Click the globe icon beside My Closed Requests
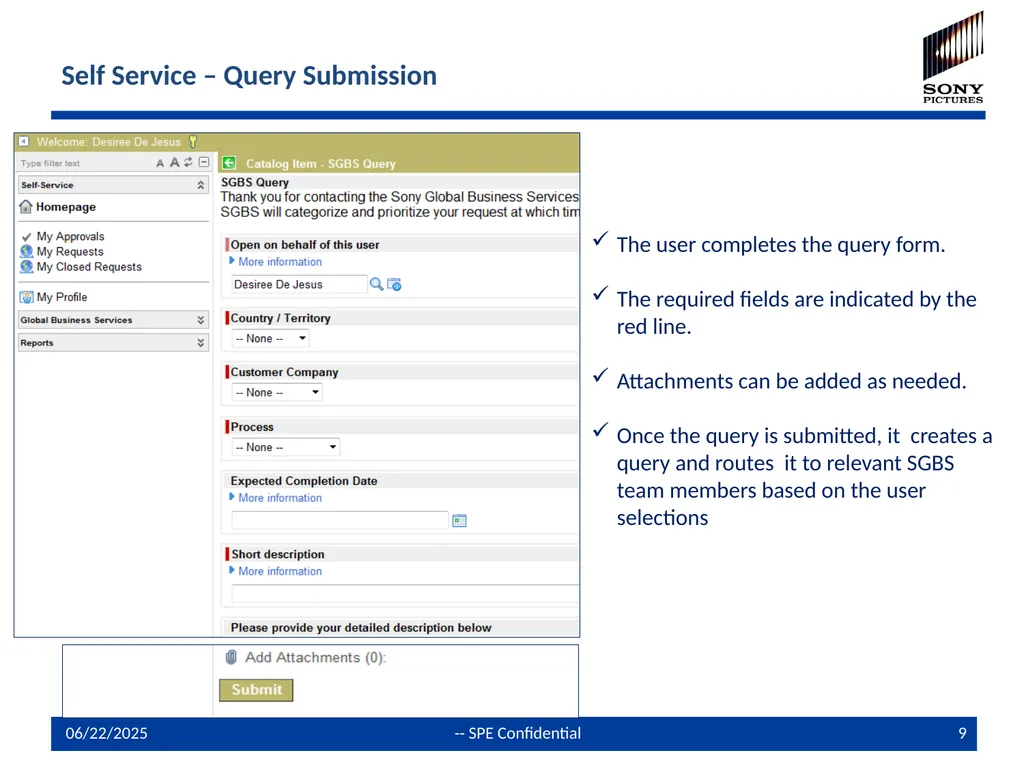This screenshot has height=768, width=1024. pyautogui.click(x=26, y=266)
